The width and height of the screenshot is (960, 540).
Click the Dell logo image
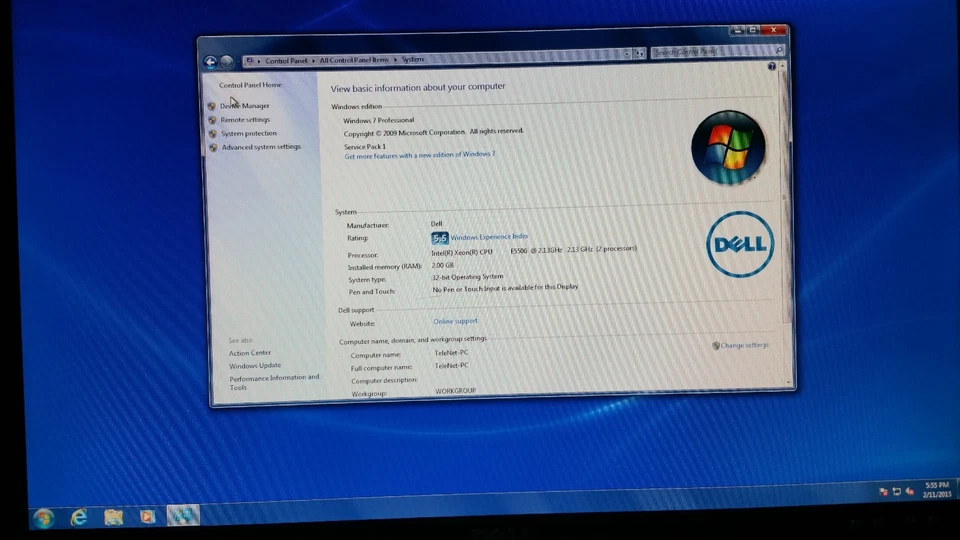(x=740, y=244)
